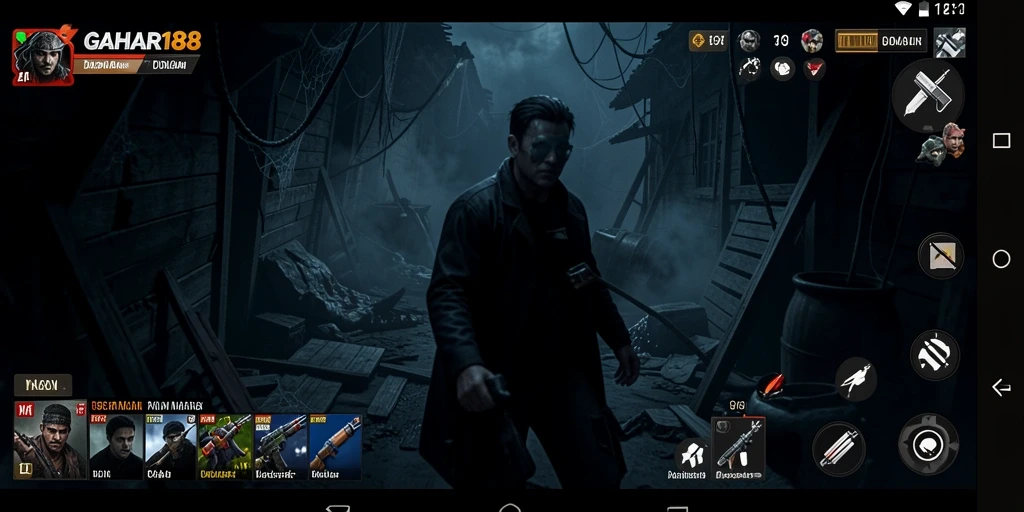
Task: Select the red-helmet character round avatar
Action: pyautogui.click(x=812, y=41)
